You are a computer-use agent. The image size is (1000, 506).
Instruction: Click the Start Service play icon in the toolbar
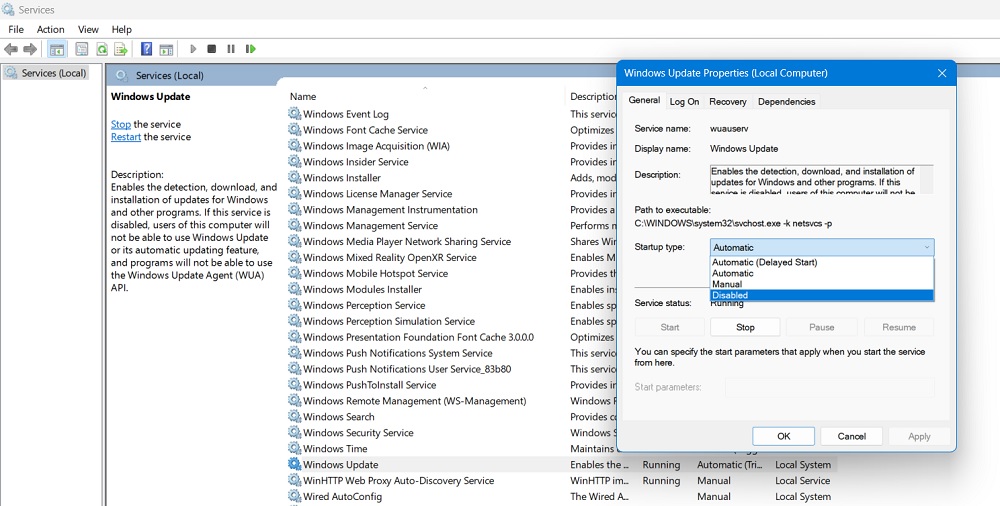[x=193, y=49]
